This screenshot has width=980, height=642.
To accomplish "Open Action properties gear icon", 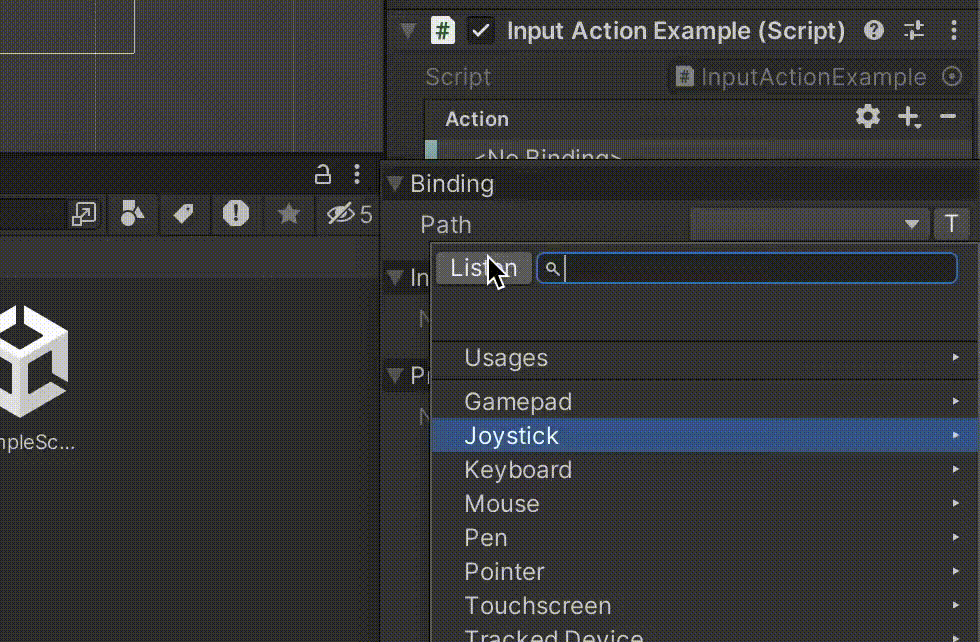I will point(868,117).
